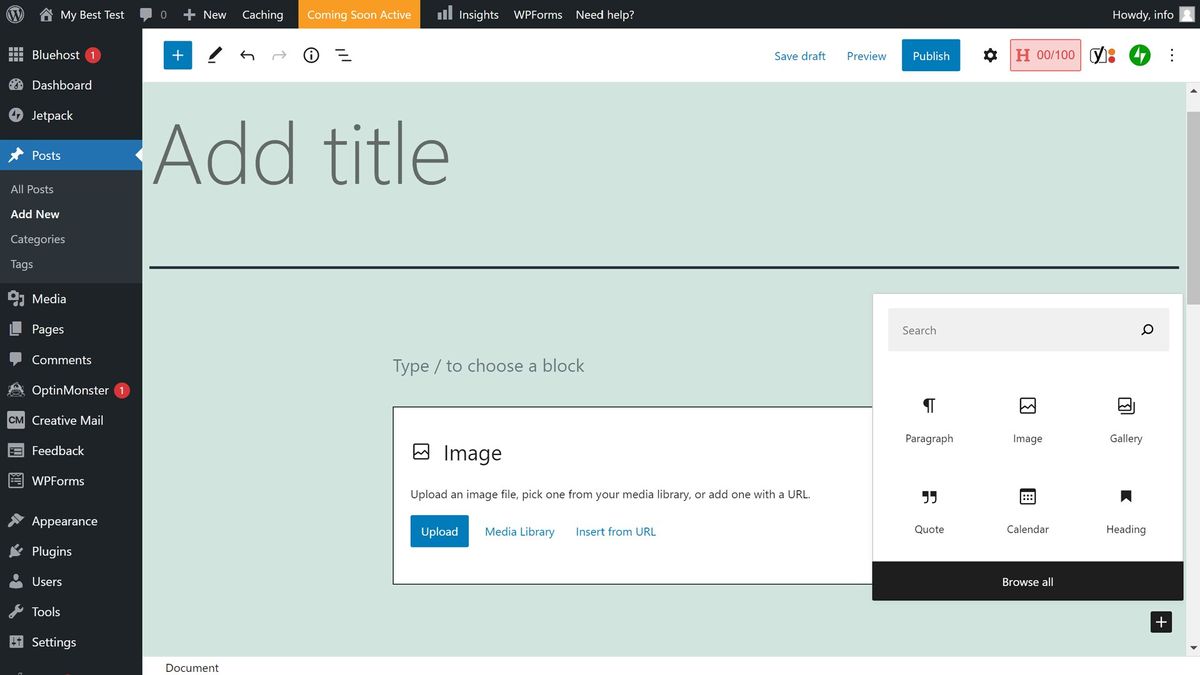Insert a Quote block
Image resolution: width=1200 pixels, height=675 pixels.
click(x=929, y=510)
